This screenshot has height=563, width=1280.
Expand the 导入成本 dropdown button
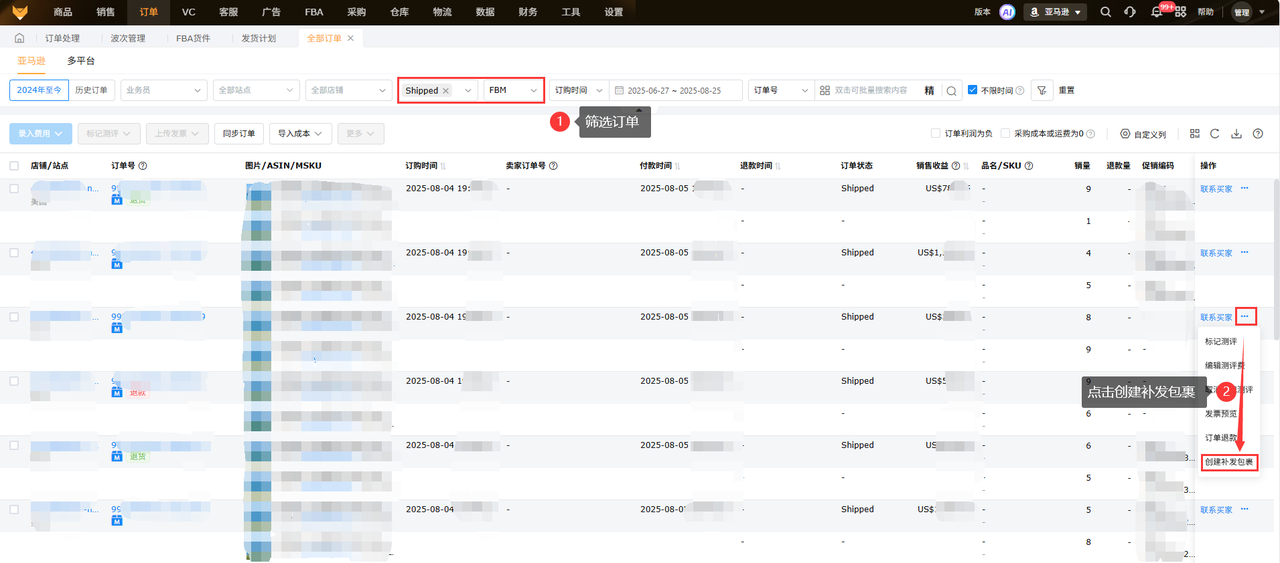(300, 133)
